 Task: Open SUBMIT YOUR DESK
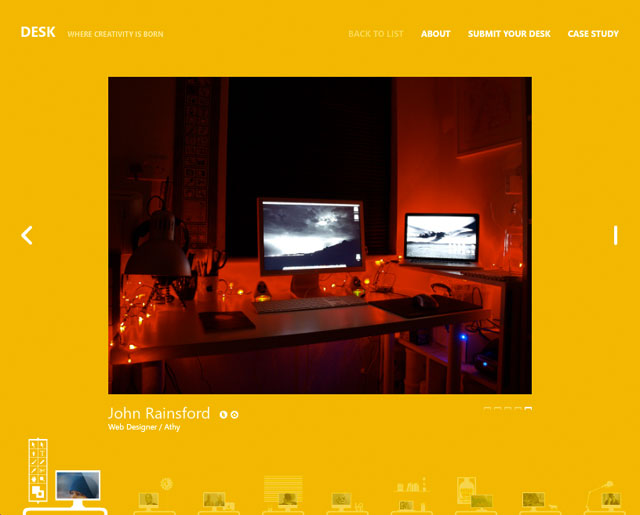click(x=509, y=34)
